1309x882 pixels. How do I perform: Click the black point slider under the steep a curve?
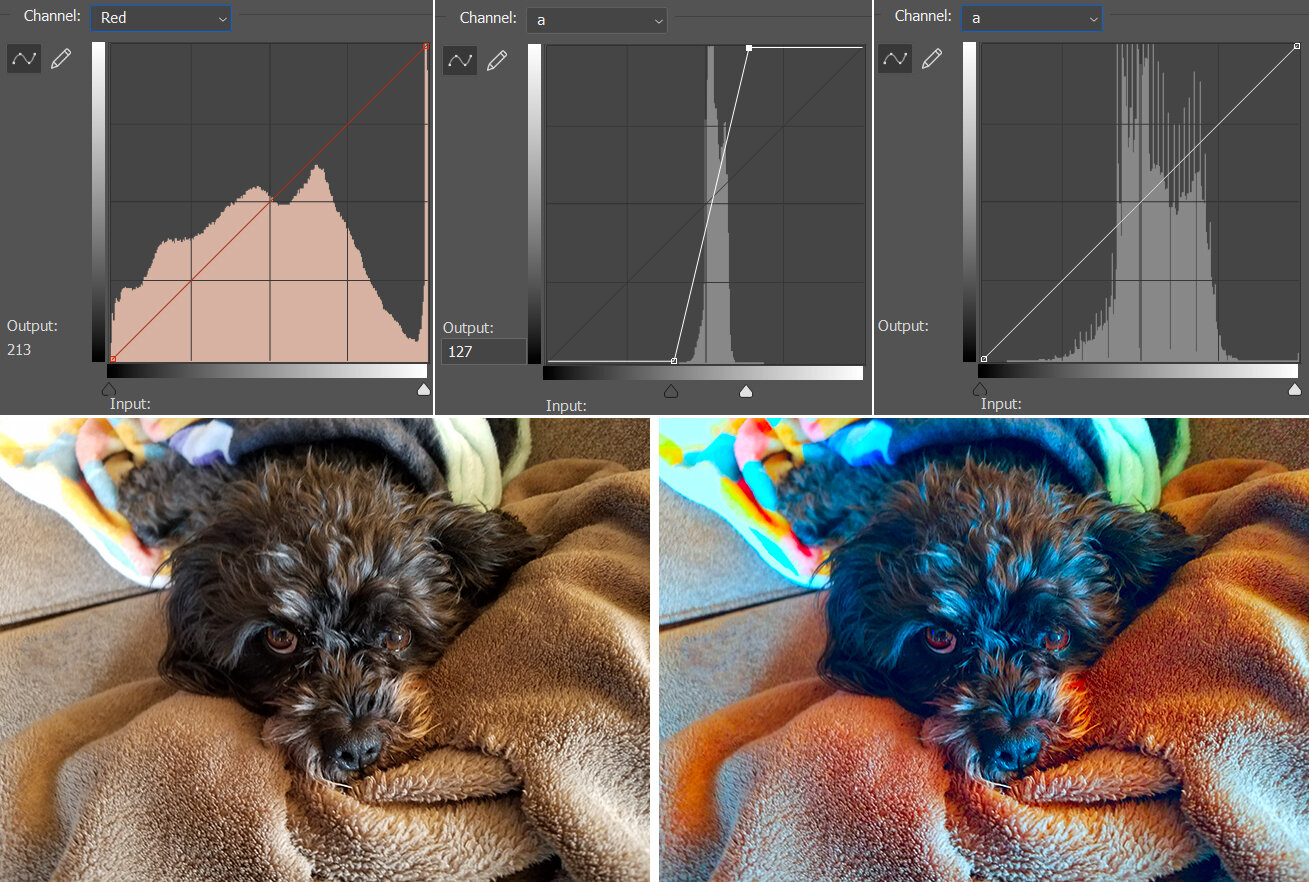671,391
